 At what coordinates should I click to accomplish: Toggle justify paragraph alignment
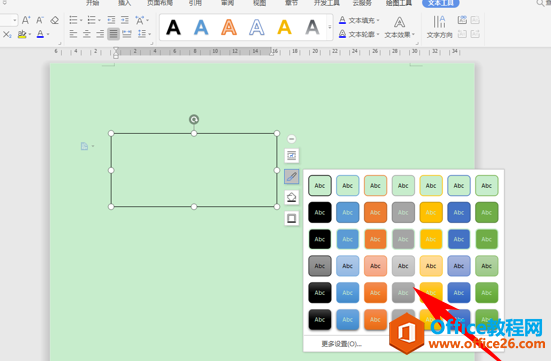pyautogui.click(x=113, y=34)
